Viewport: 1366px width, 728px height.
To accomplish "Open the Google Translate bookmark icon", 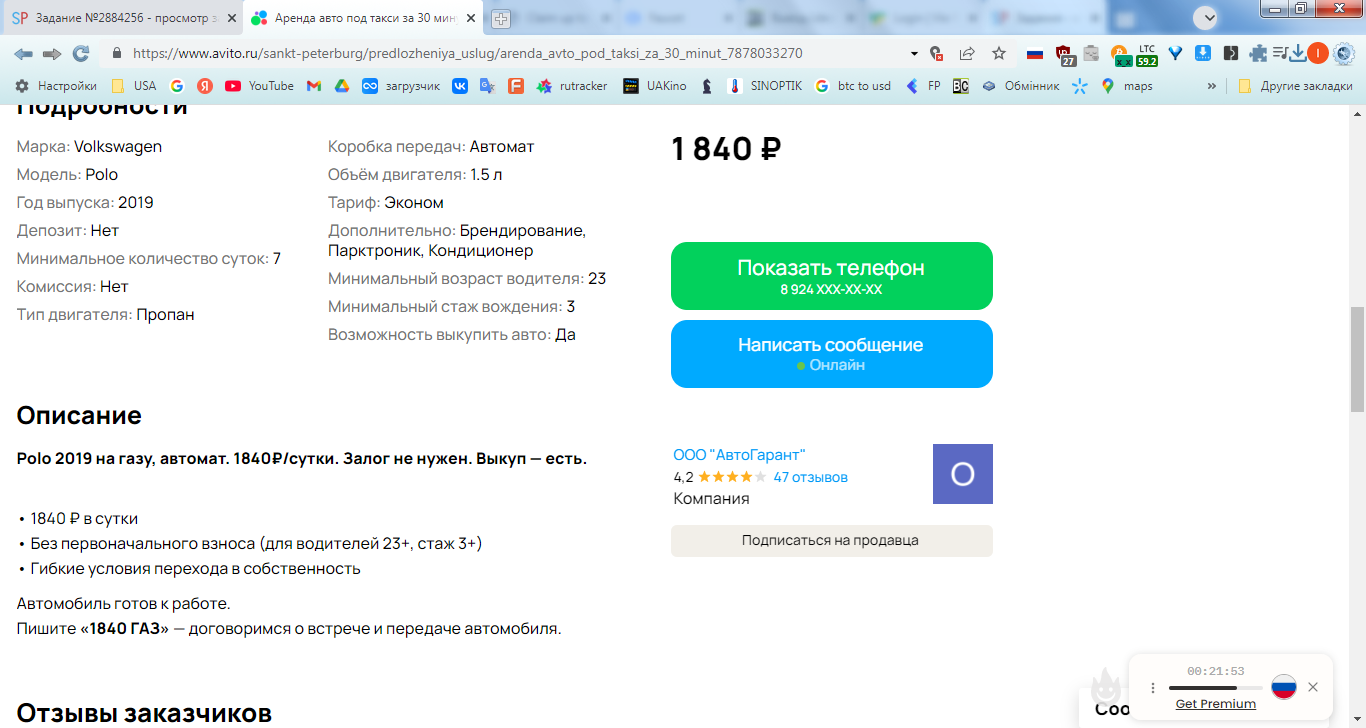I will (x=487, y=86).
